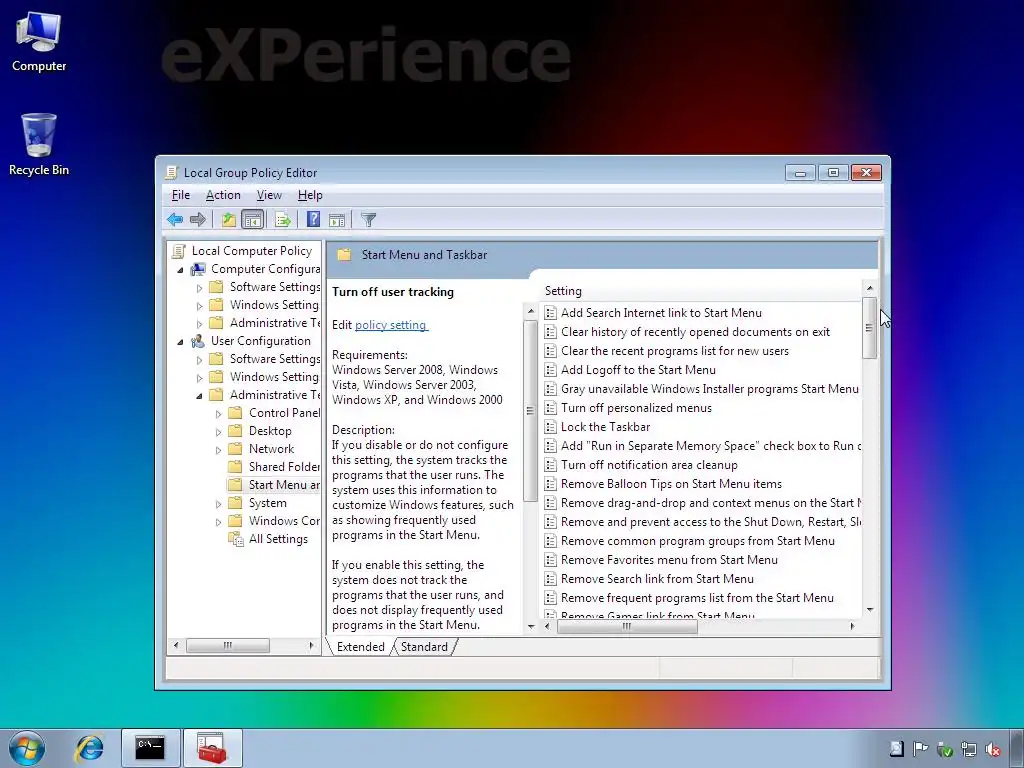Click description pane scroll down arrow
The width and height of the screenshot is (1024, 768).
(x=530, y=626)
